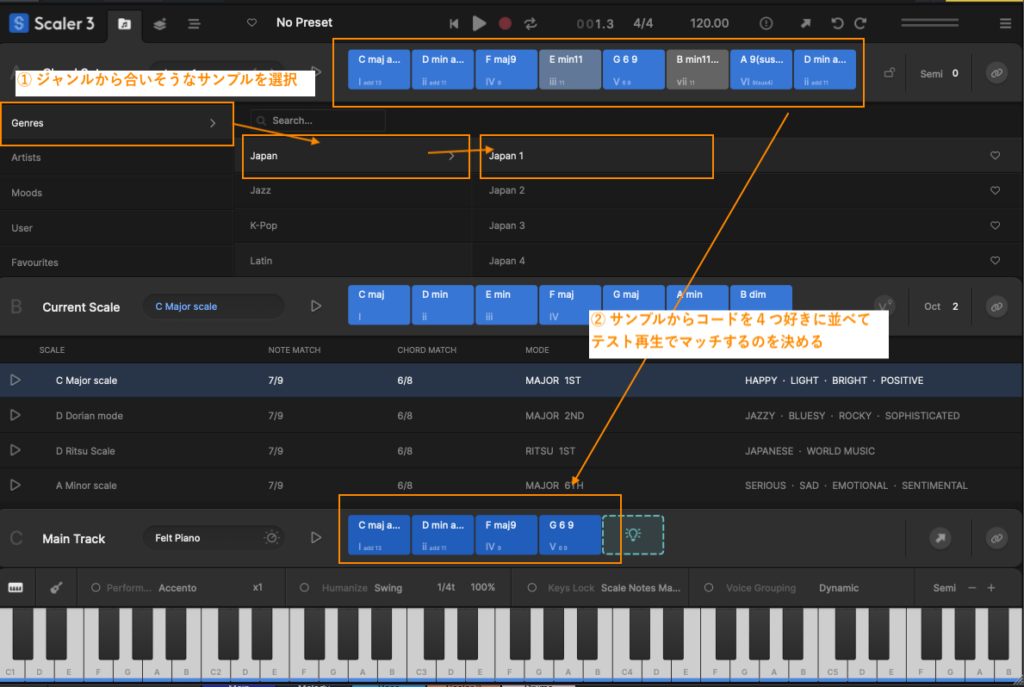Click the lightbulb chord suggestion slot
Screen dimensions: 1024x687
pos(632,535)
